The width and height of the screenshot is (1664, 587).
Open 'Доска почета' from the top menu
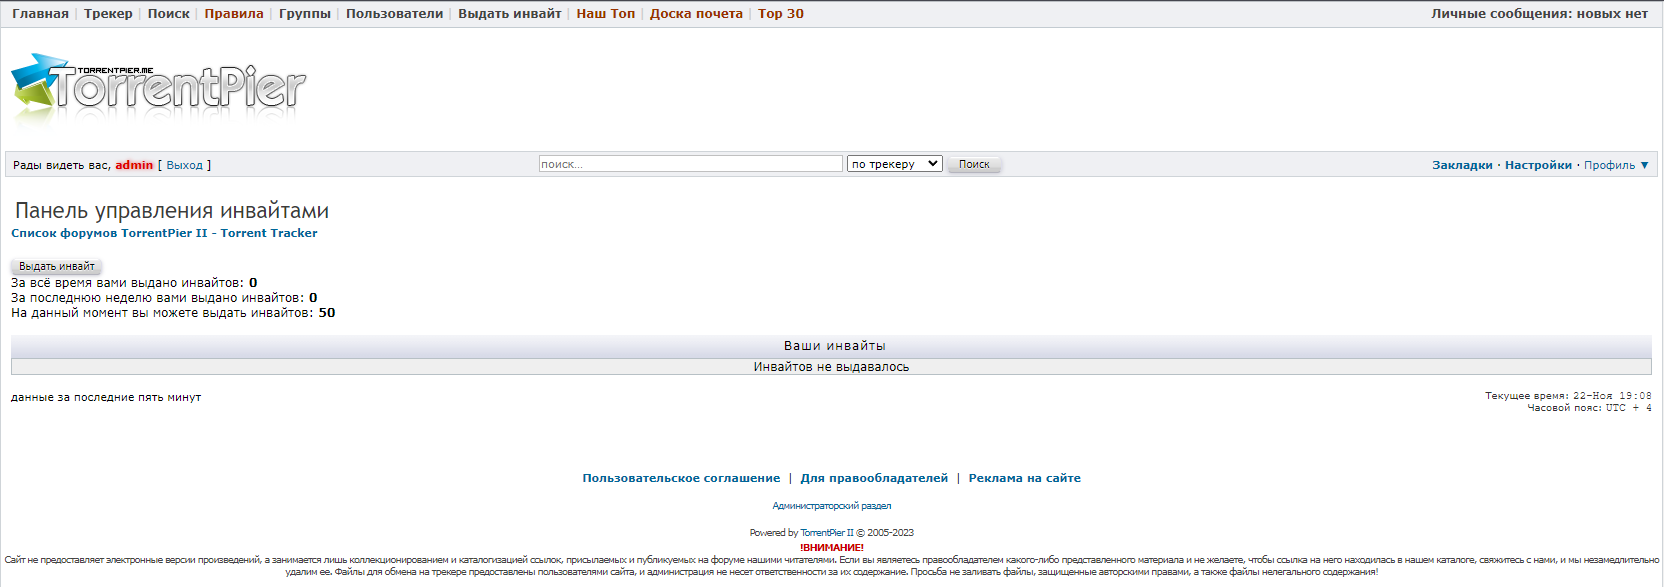[696, 14]
